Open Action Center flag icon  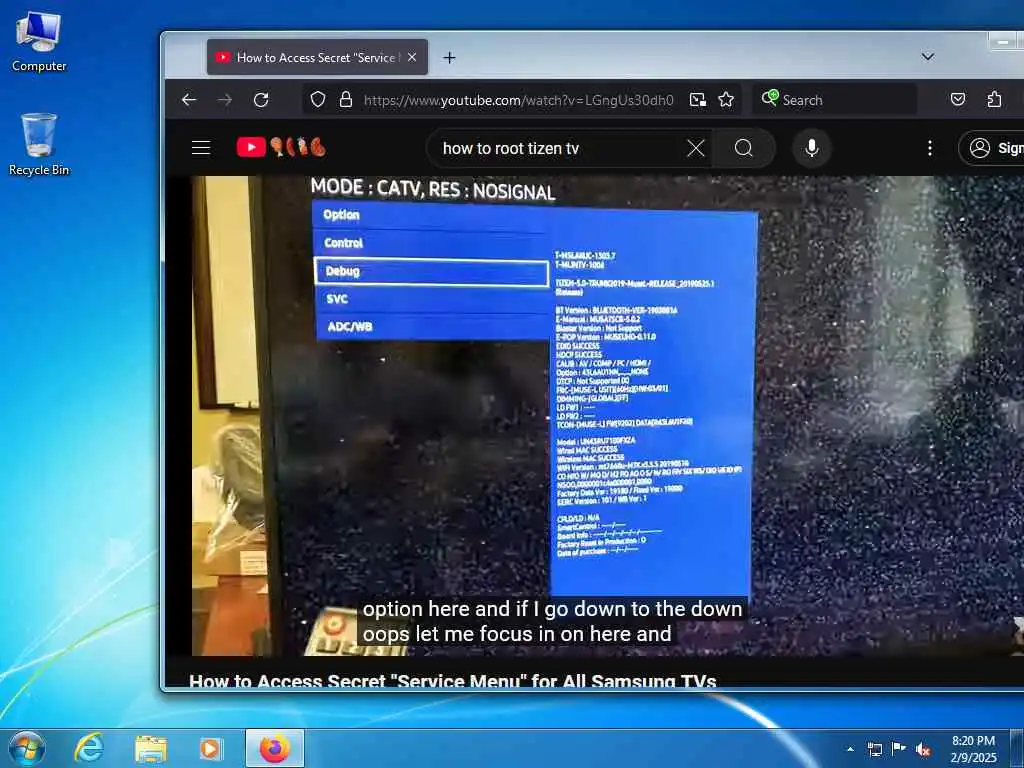[x=899, y=749]
